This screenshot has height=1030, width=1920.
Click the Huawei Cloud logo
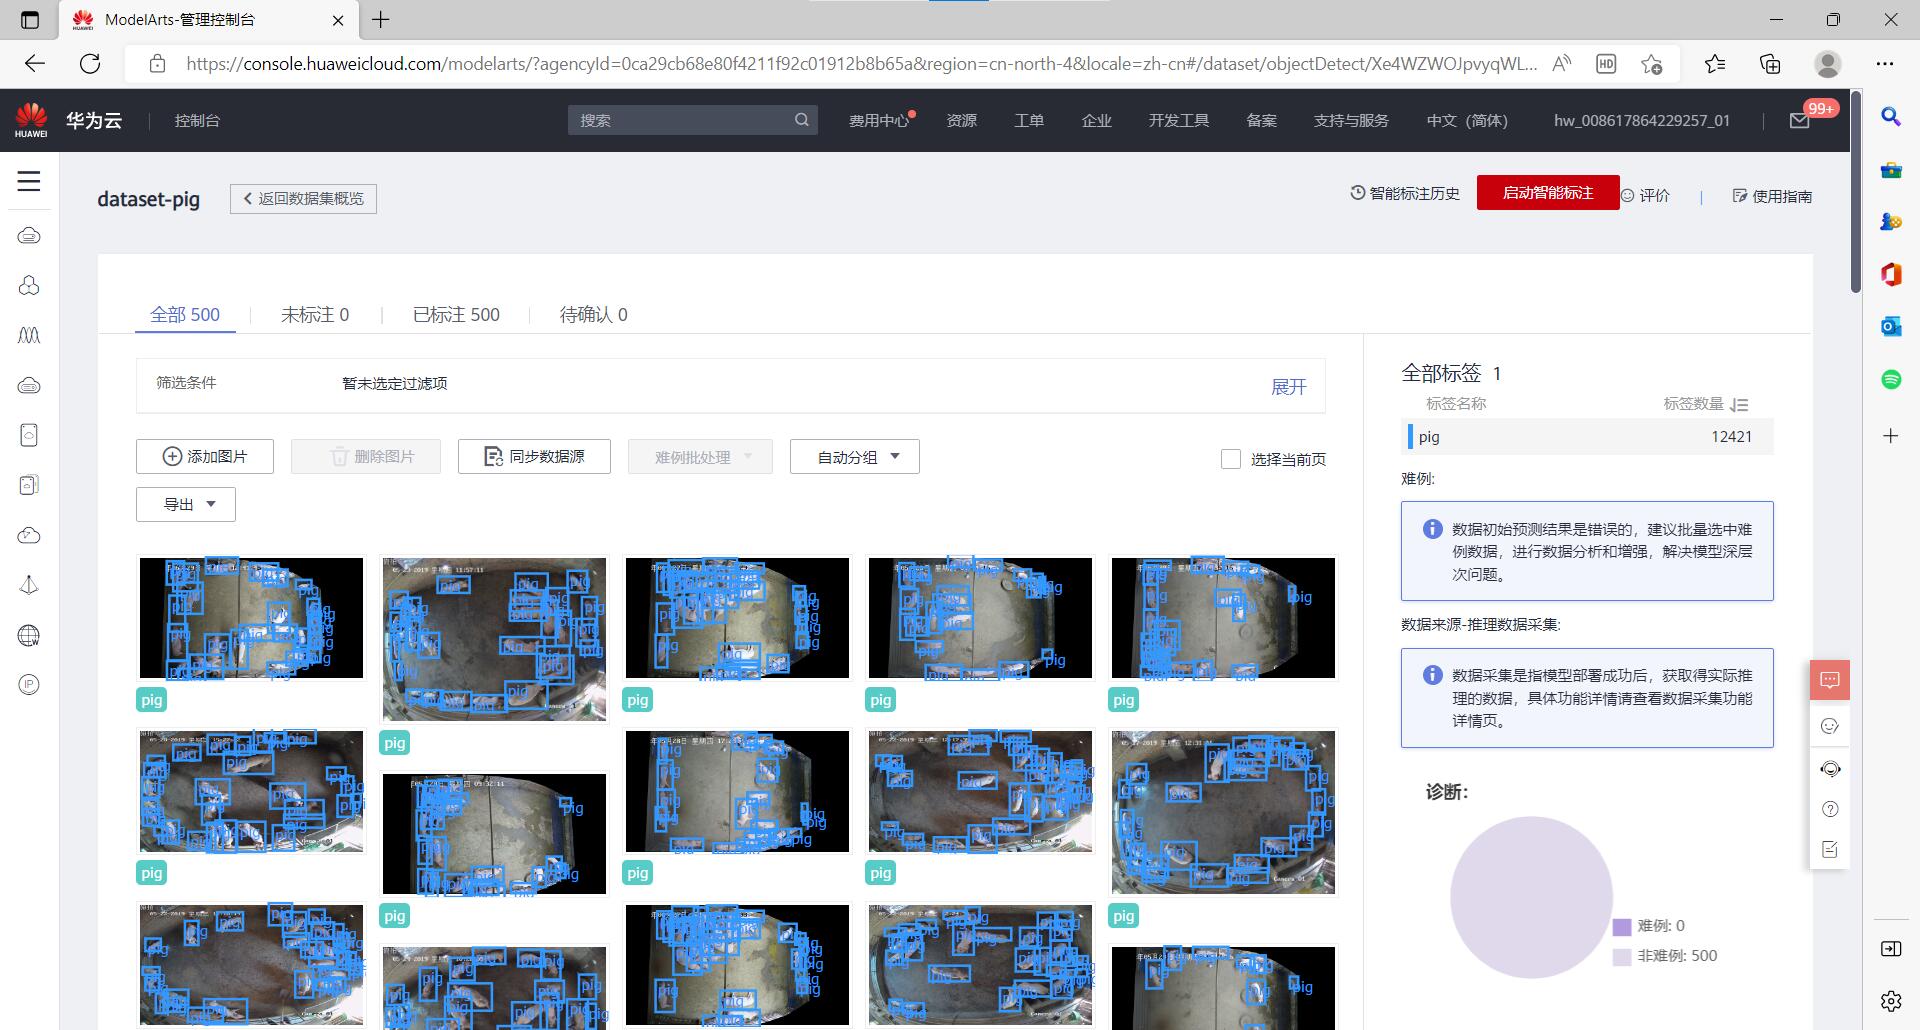coord(31,120)
